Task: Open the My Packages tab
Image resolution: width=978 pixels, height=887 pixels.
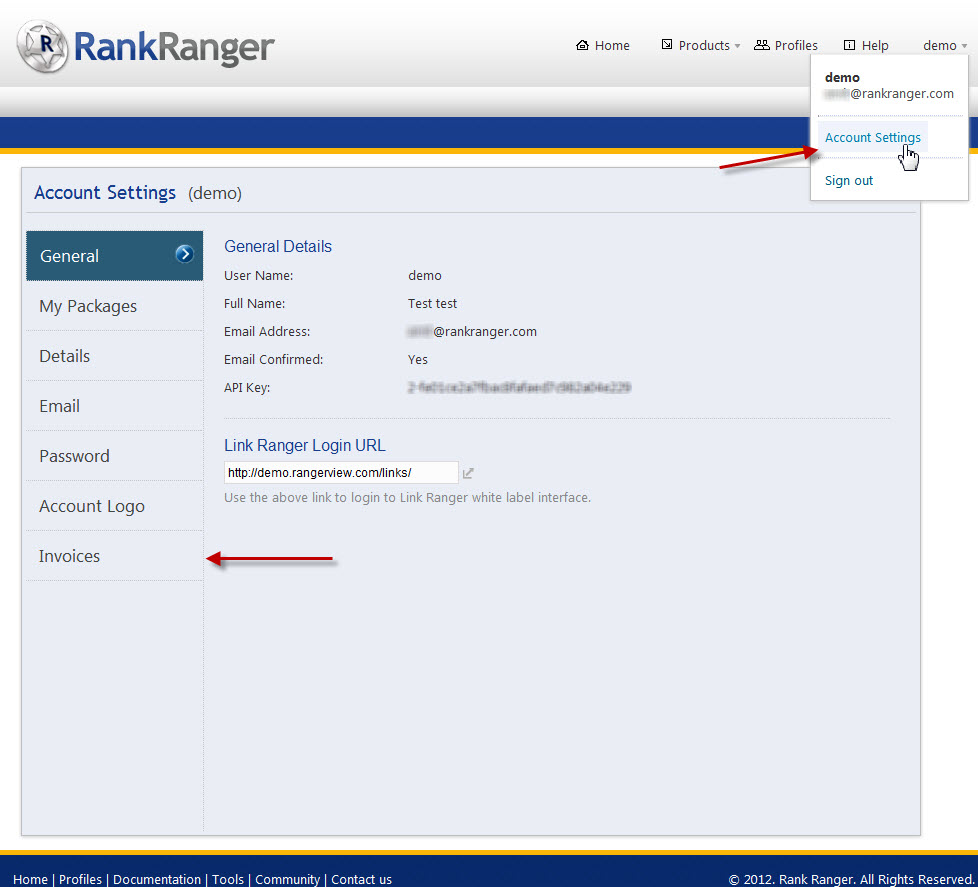Action: coord(88,306)
